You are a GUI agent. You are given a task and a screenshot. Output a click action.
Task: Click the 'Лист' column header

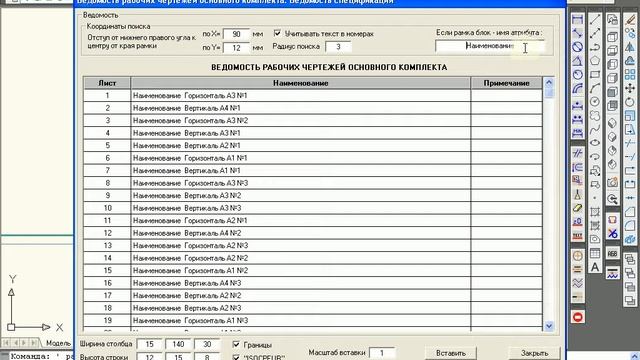107,83
